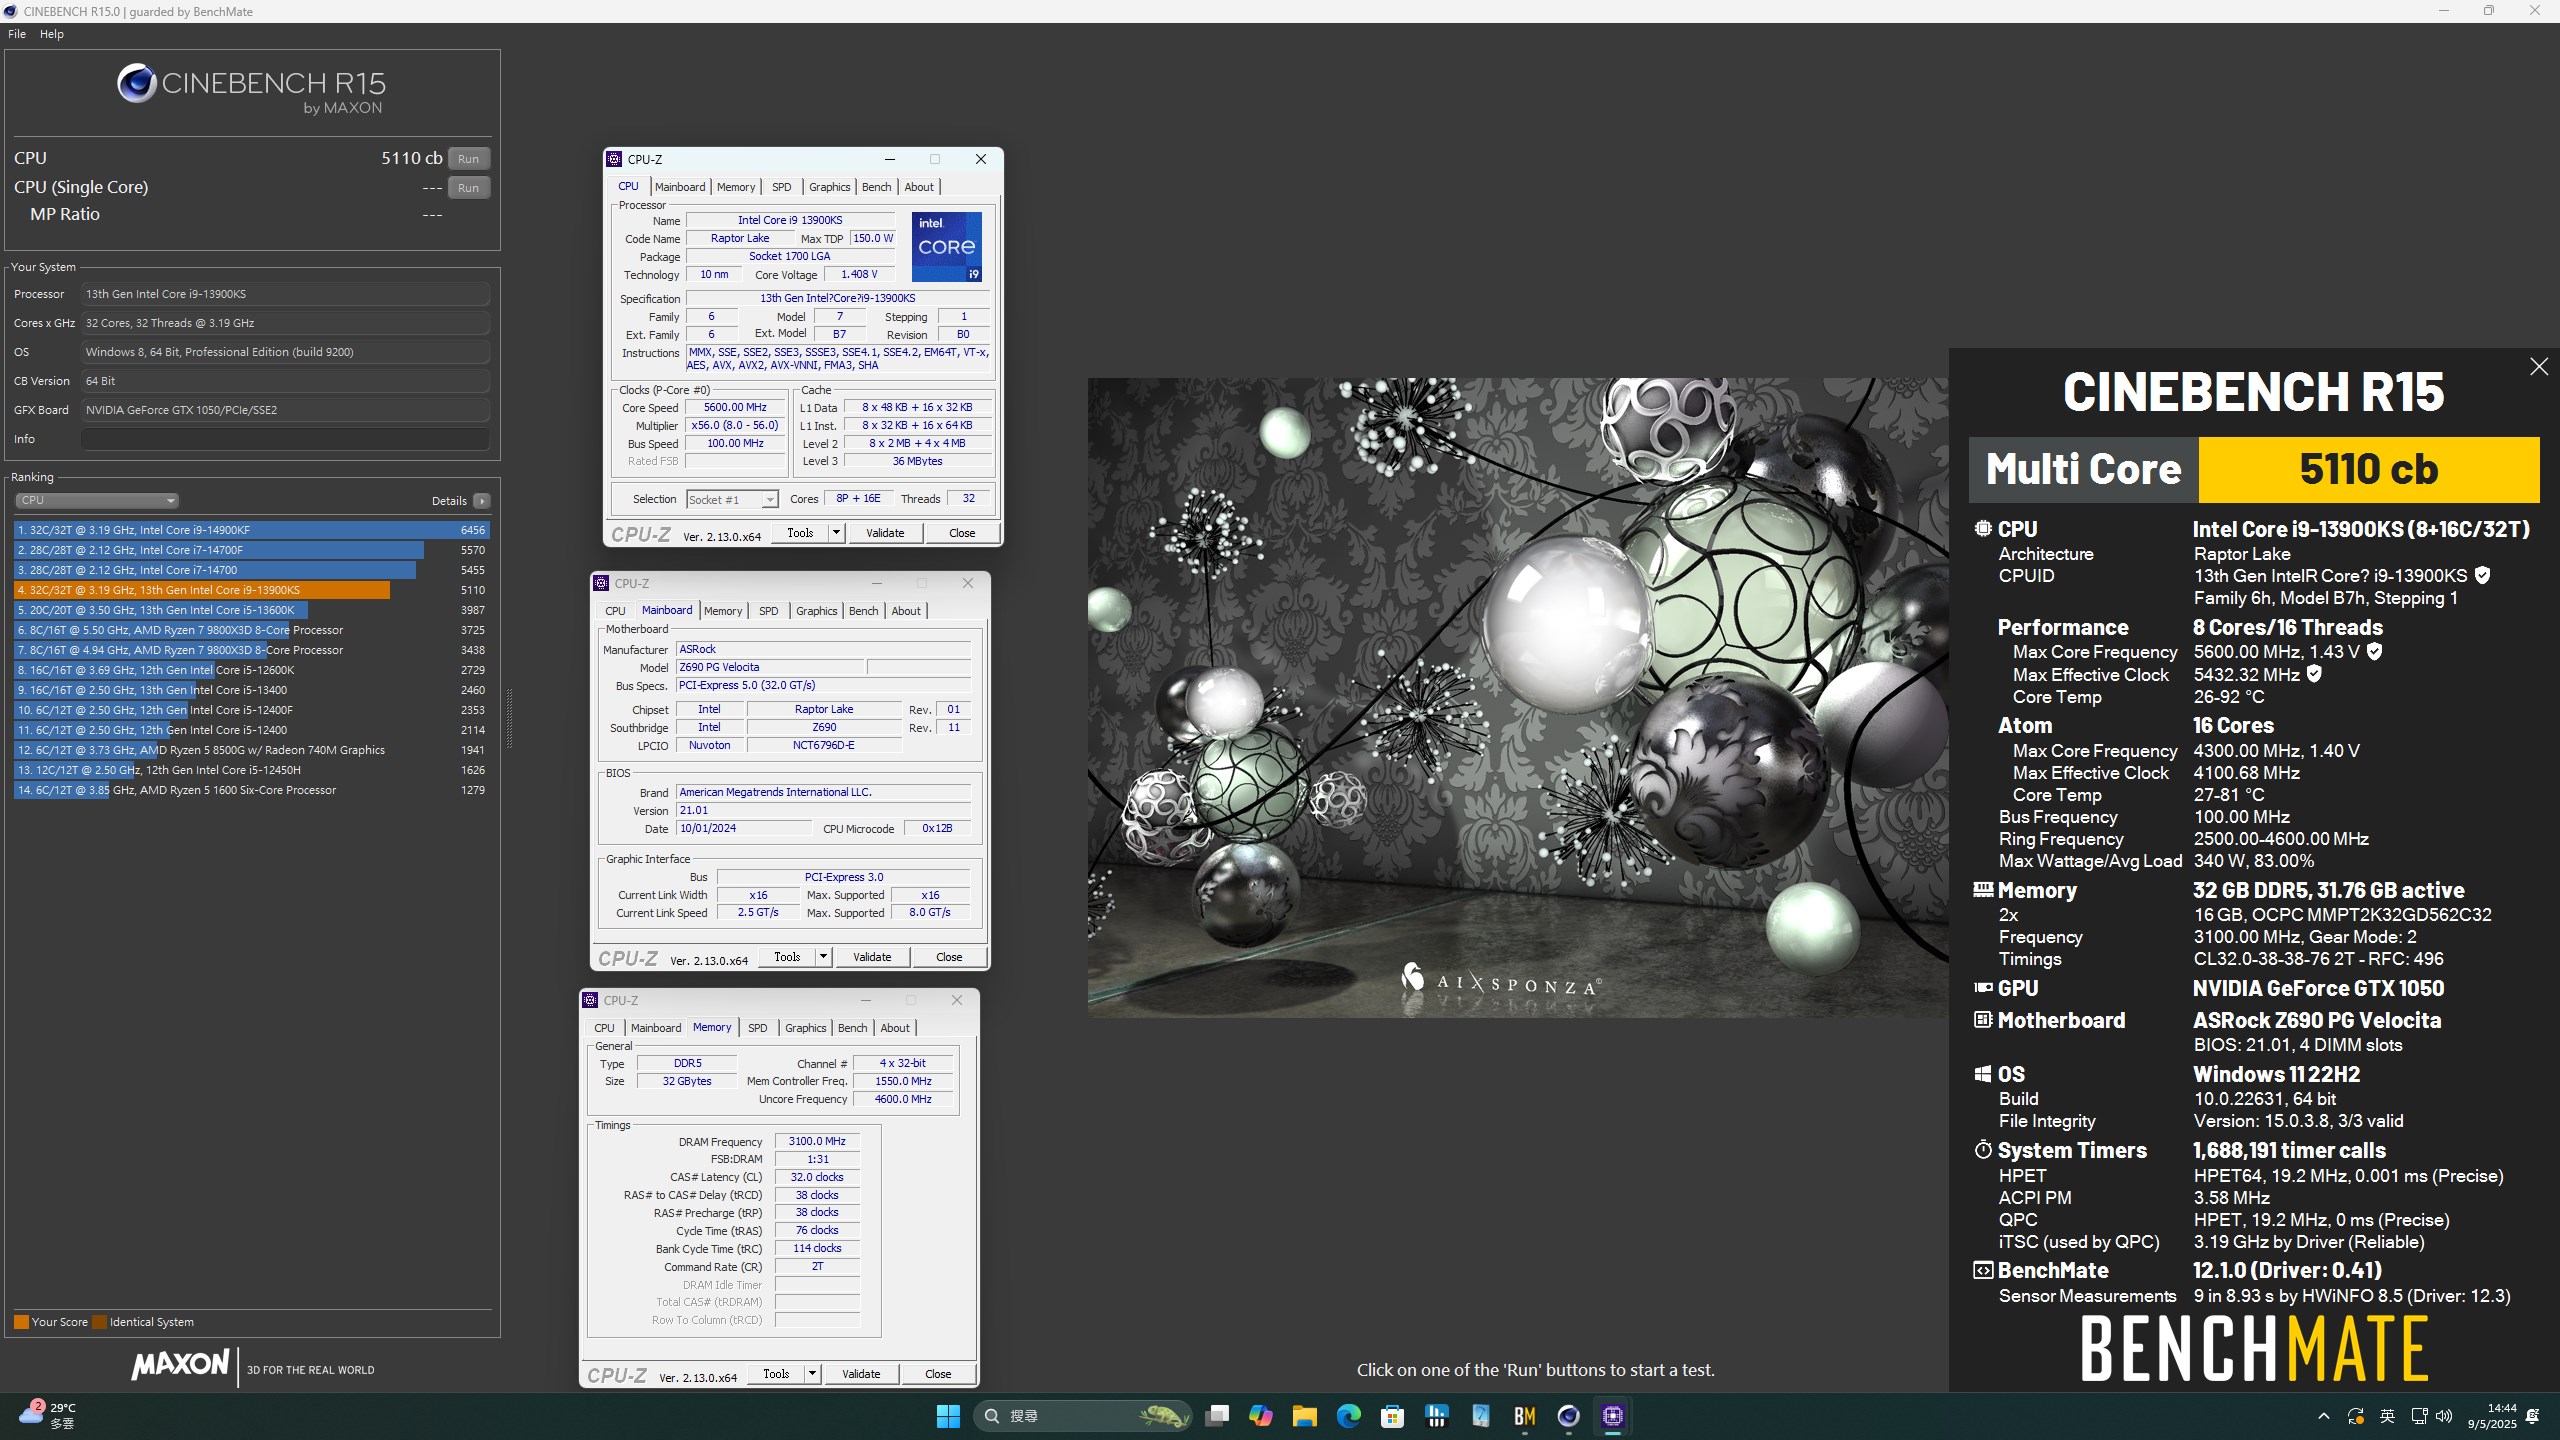Open Graphics tab in middle CPU-Z window
2560x1440 pixels.
pos(816,611)
